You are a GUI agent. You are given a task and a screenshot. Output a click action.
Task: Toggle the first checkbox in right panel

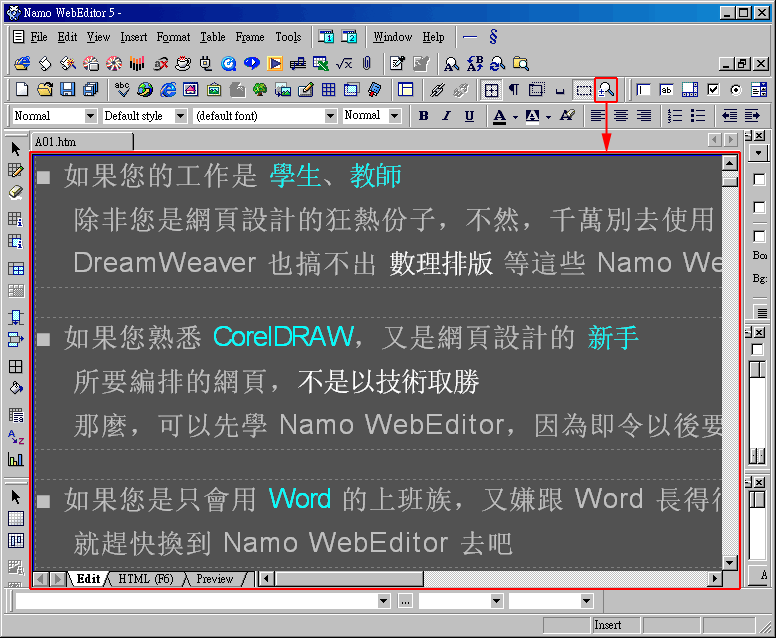coord(759,179)
